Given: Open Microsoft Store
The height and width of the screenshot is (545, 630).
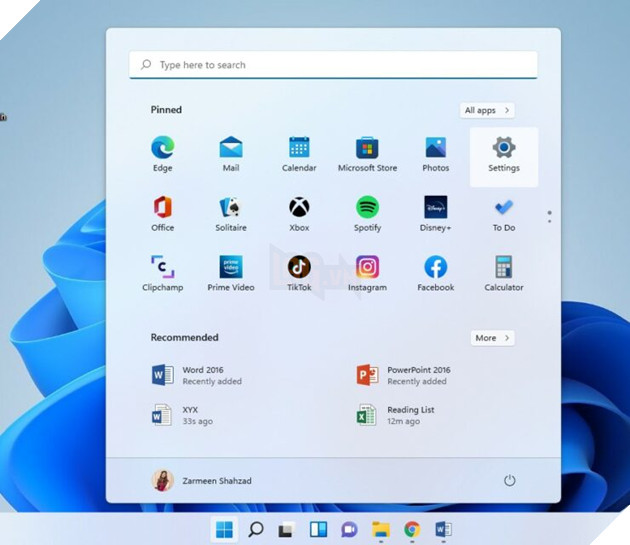Looking at the screenshot, I should (367, 154).
